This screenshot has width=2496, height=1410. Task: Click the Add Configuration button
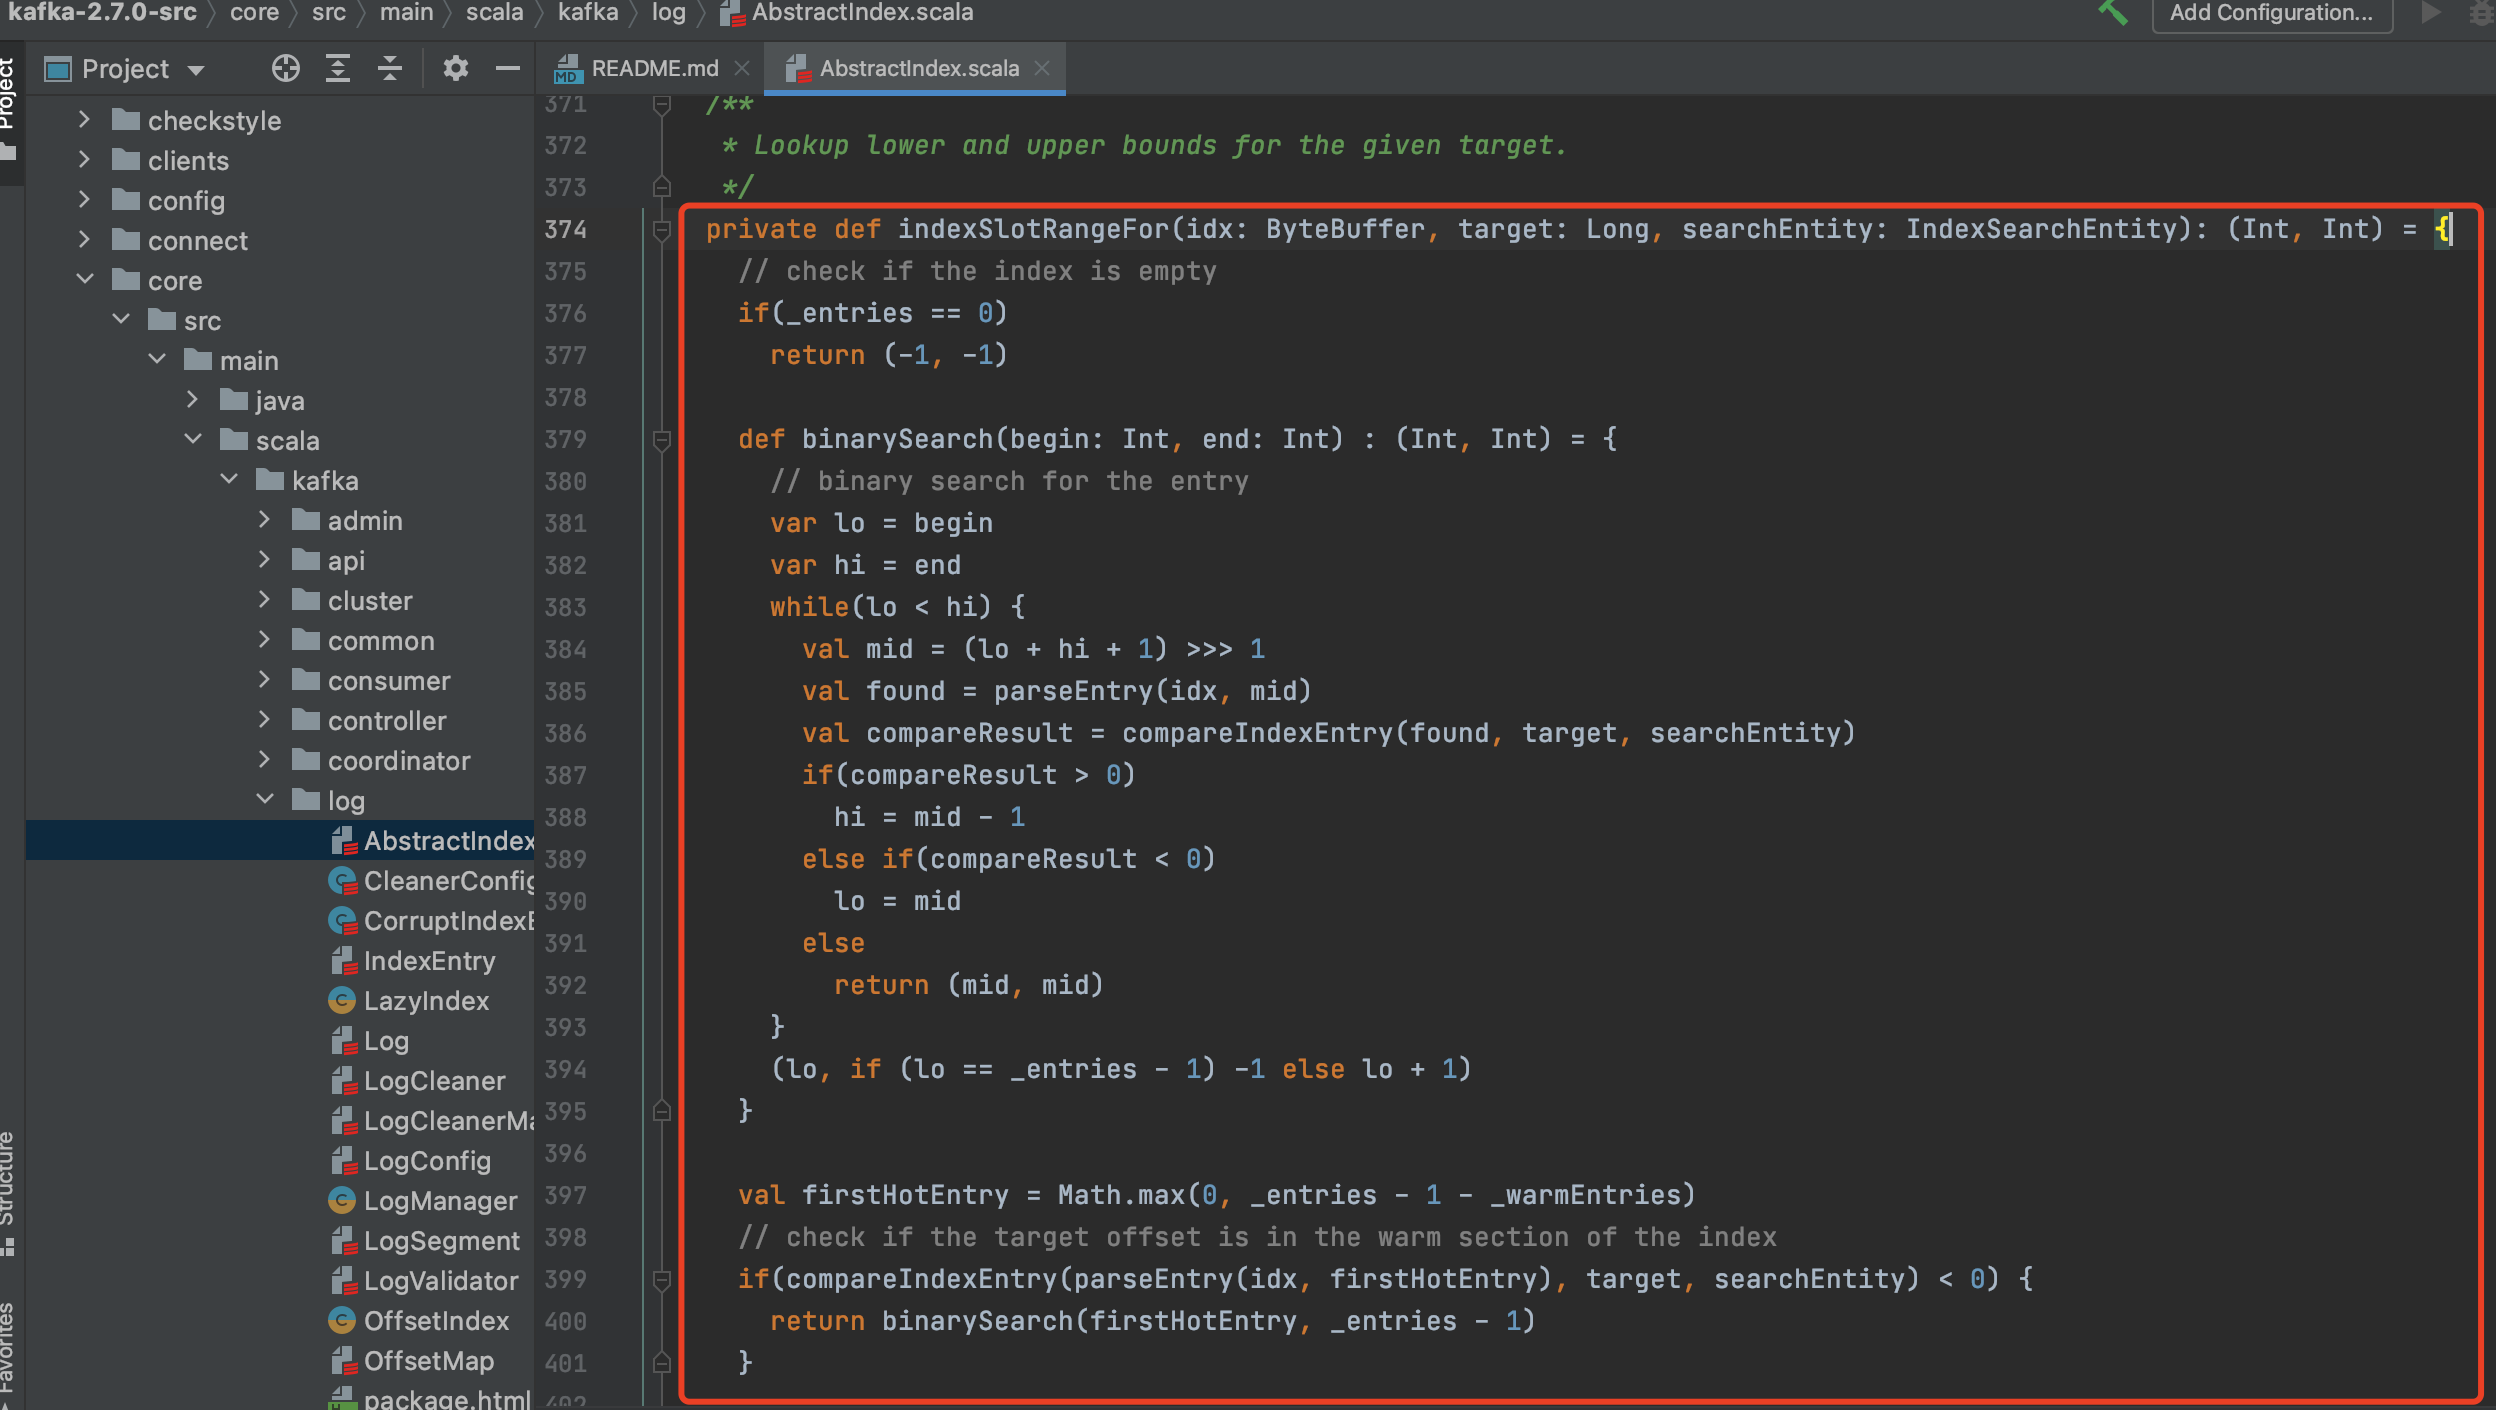2270,13
